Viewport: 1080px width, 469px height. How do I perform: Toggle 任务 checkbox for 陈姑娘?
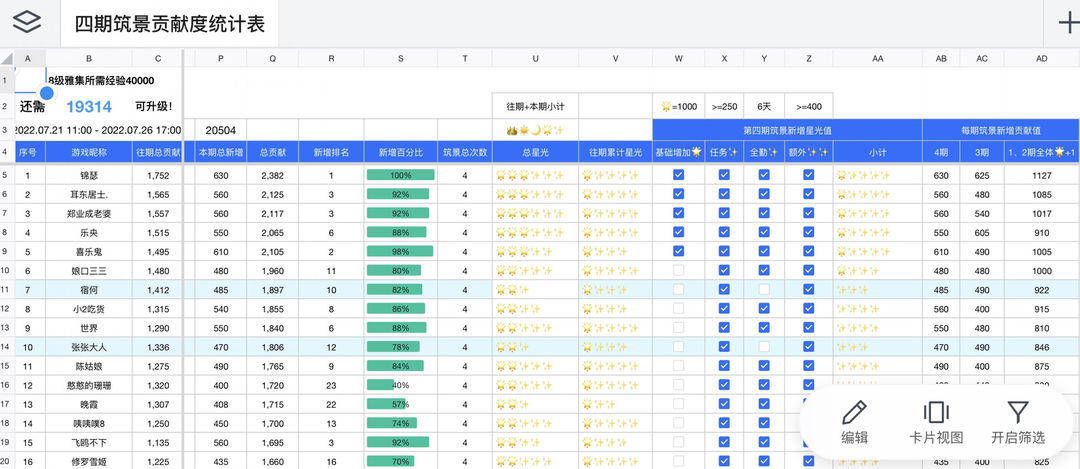click(724, 366)
